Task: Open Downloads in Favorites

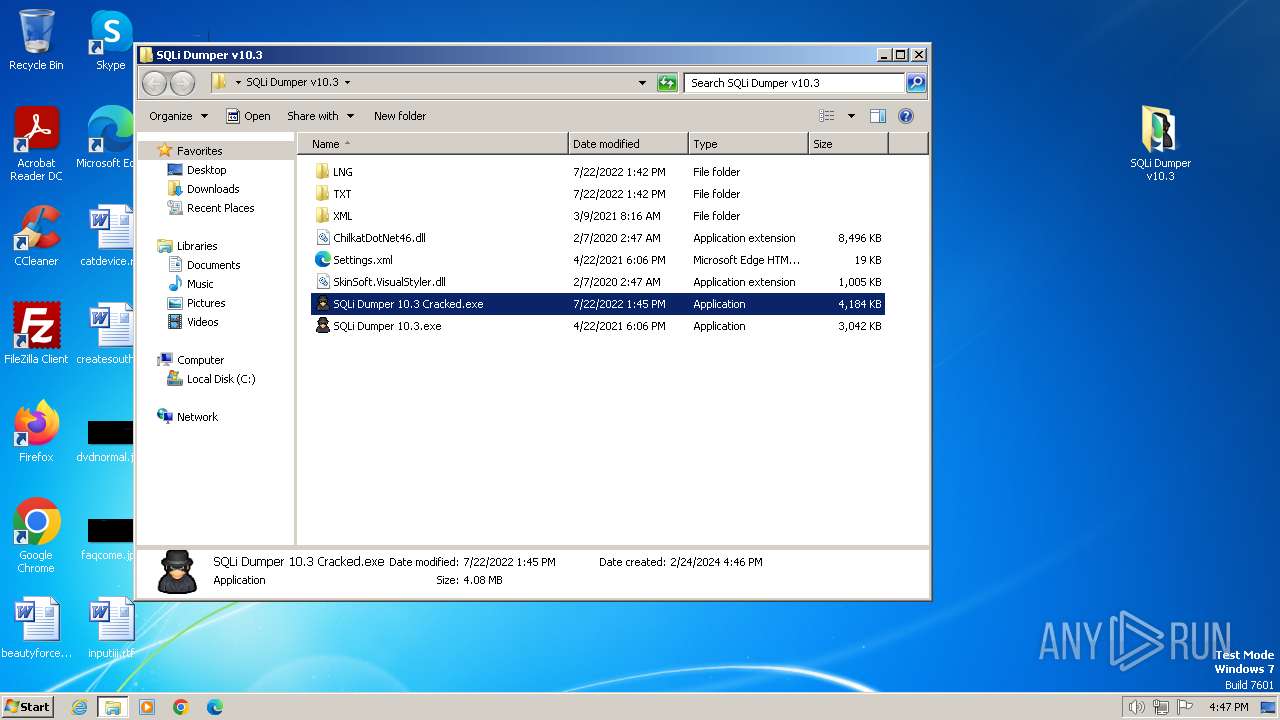Action: pyautogui.click(x=213, y=189)
